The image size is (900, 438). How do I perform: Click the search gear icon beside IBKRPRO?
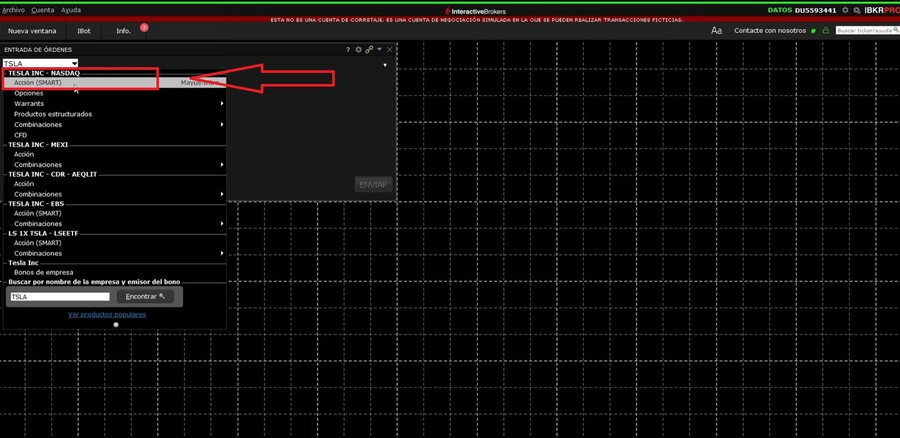click(856, 10)
